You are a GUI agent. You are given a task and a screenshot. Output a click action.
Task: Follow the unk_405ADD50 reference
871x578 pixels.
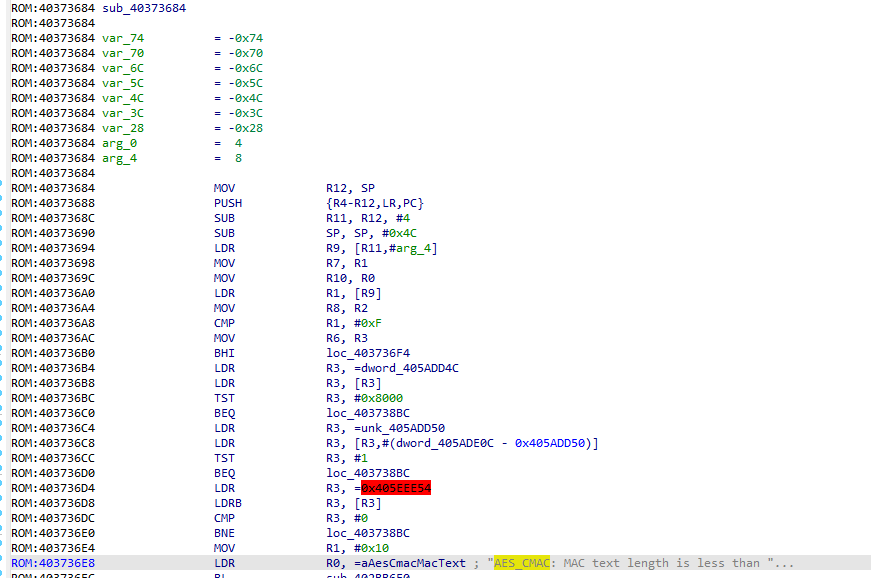pos(403,428)
